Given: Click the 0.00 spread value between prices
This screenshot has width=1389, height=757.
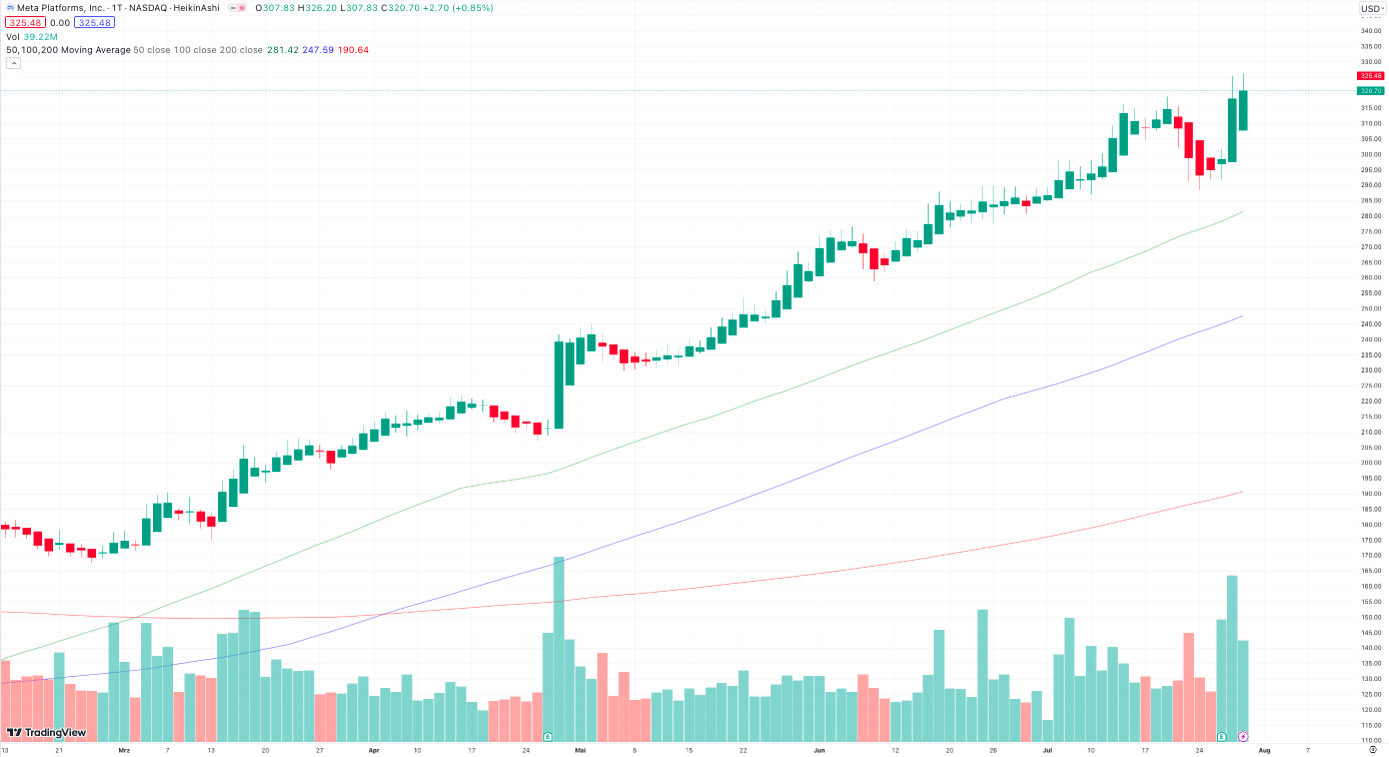Looking at the screenshot, I should (59, 22).
